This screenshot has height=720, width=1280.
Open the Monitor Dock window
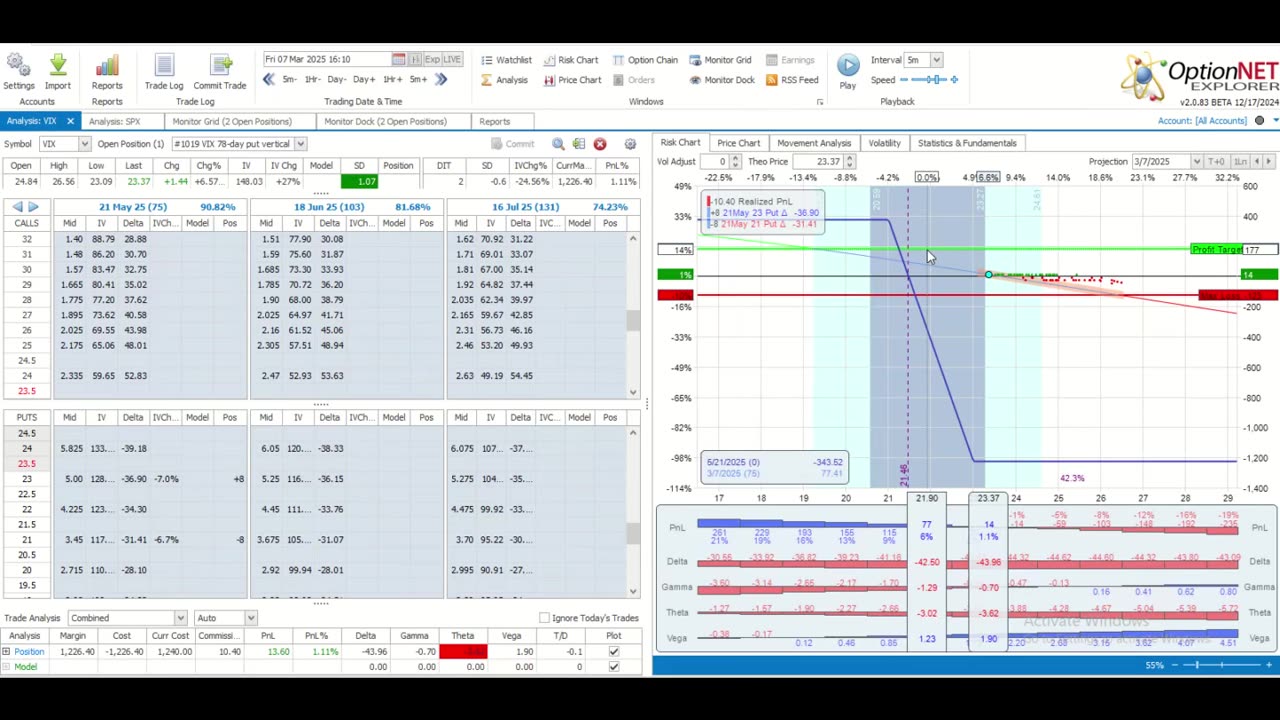(x=720, y=80)
